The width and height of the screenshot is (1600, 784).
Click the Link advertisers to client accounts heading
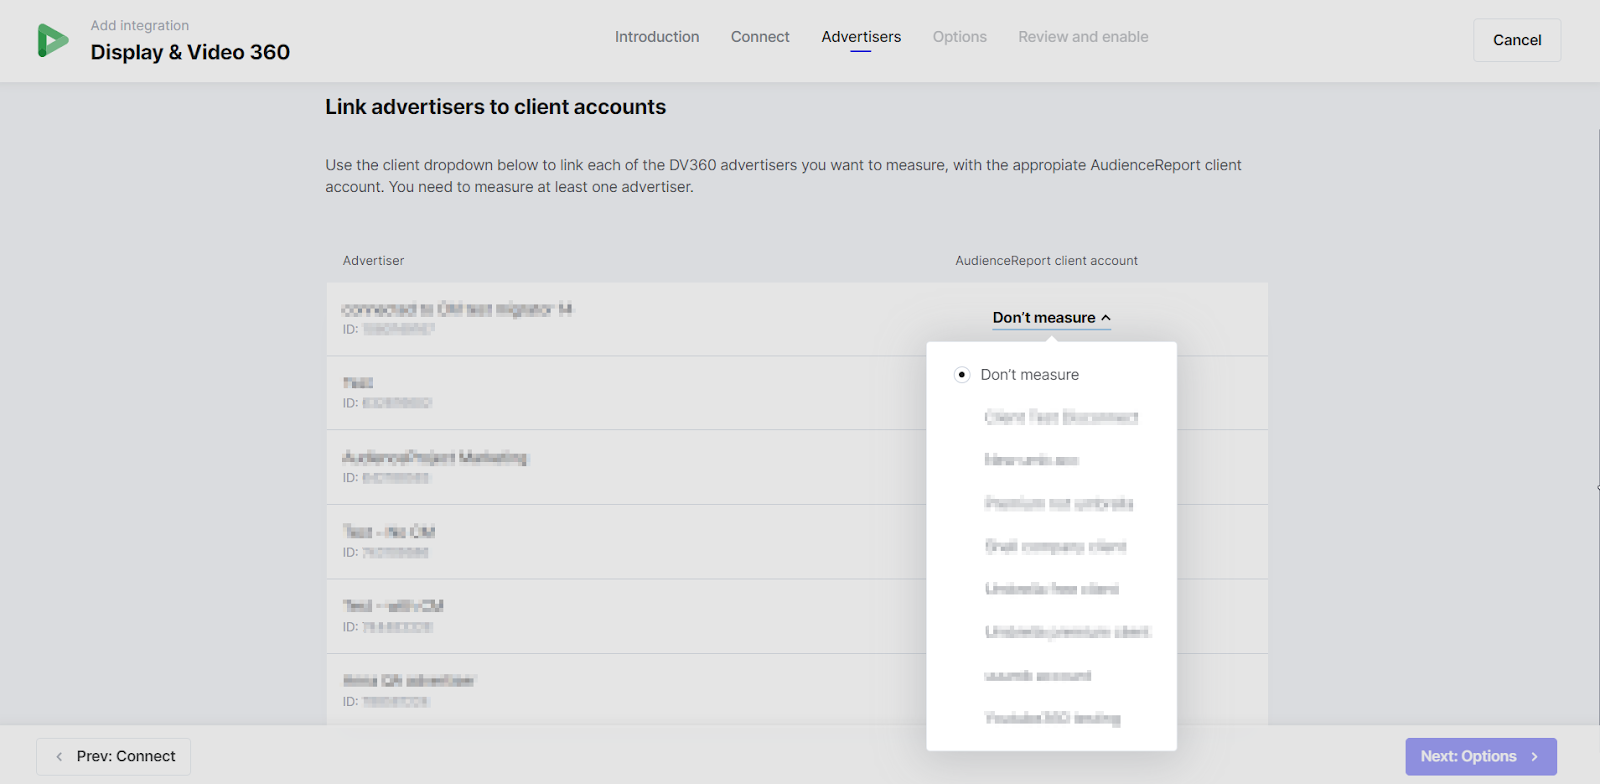point(495,107)
